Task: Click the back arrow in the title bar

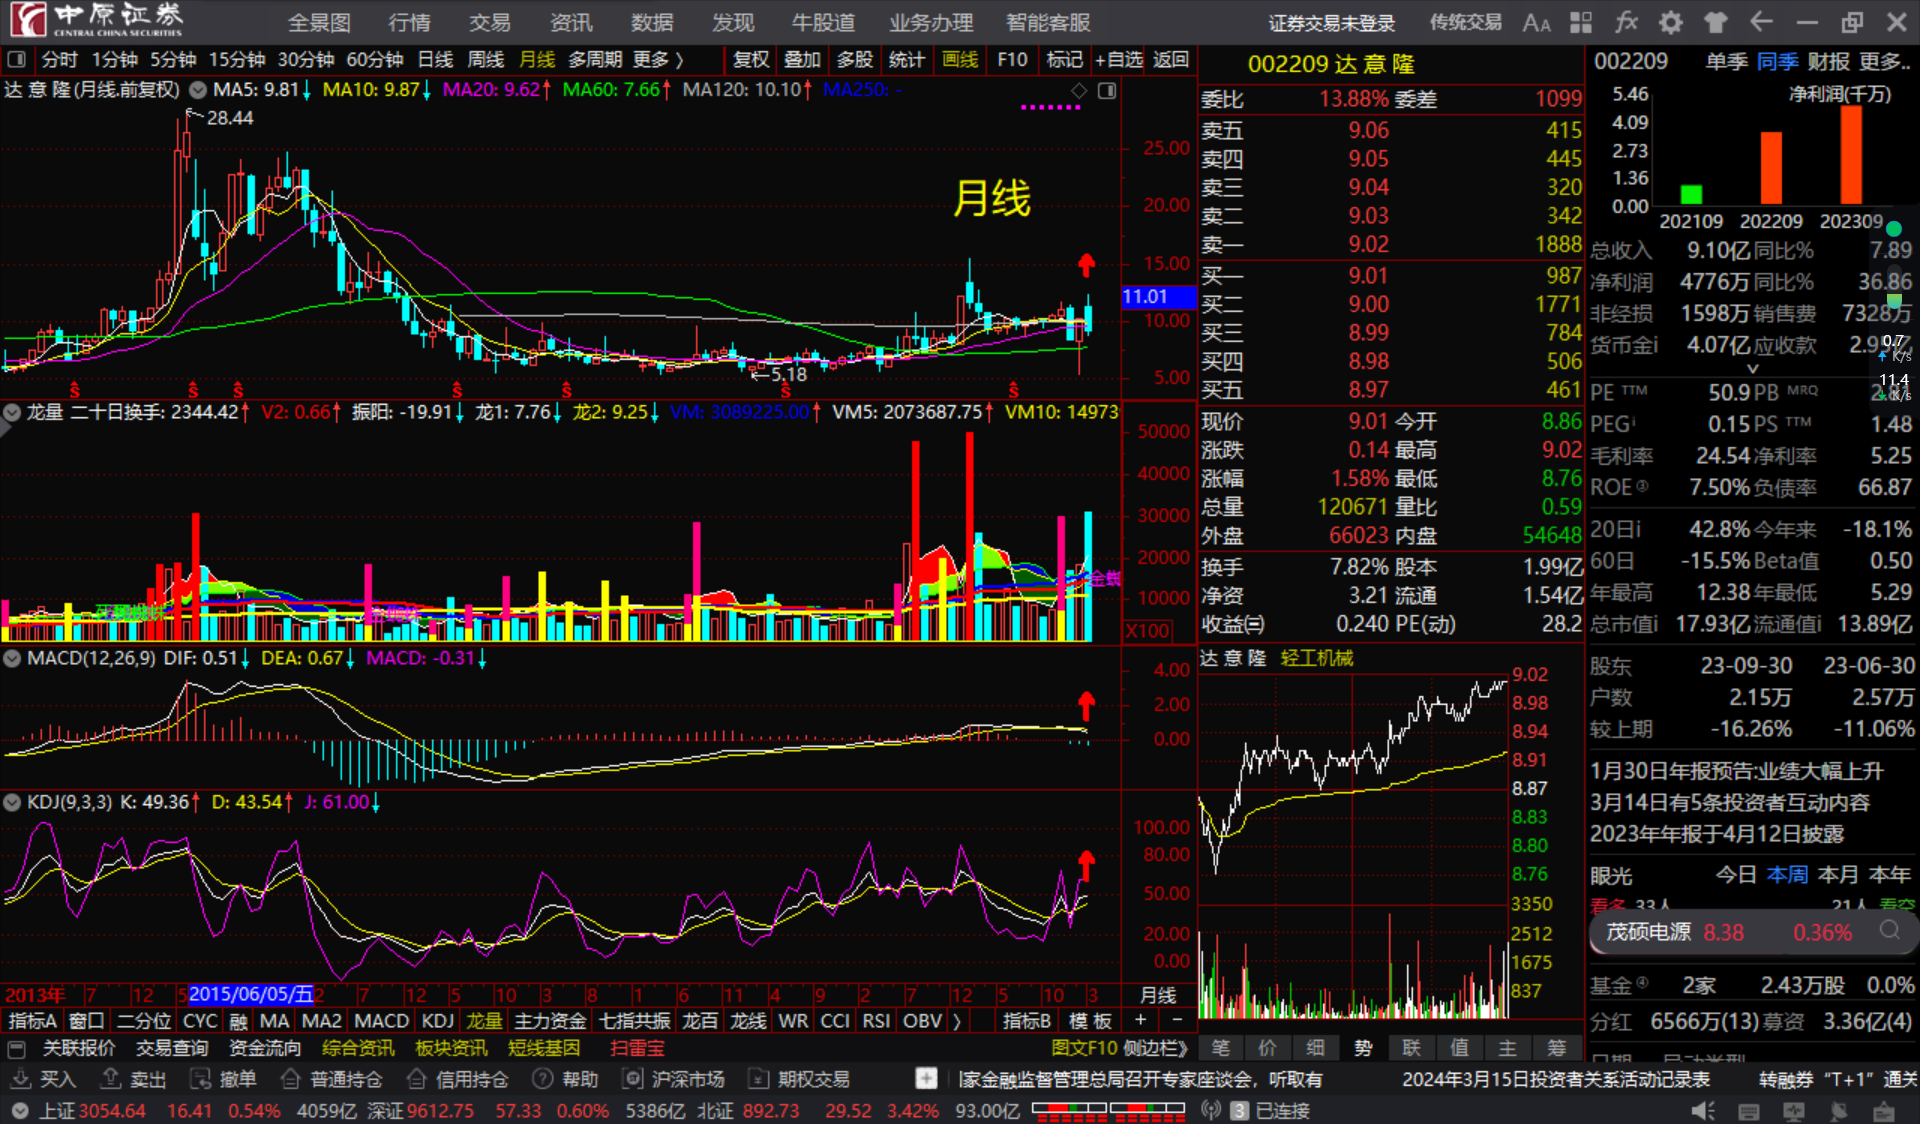Action: [x=1761, y=22]
